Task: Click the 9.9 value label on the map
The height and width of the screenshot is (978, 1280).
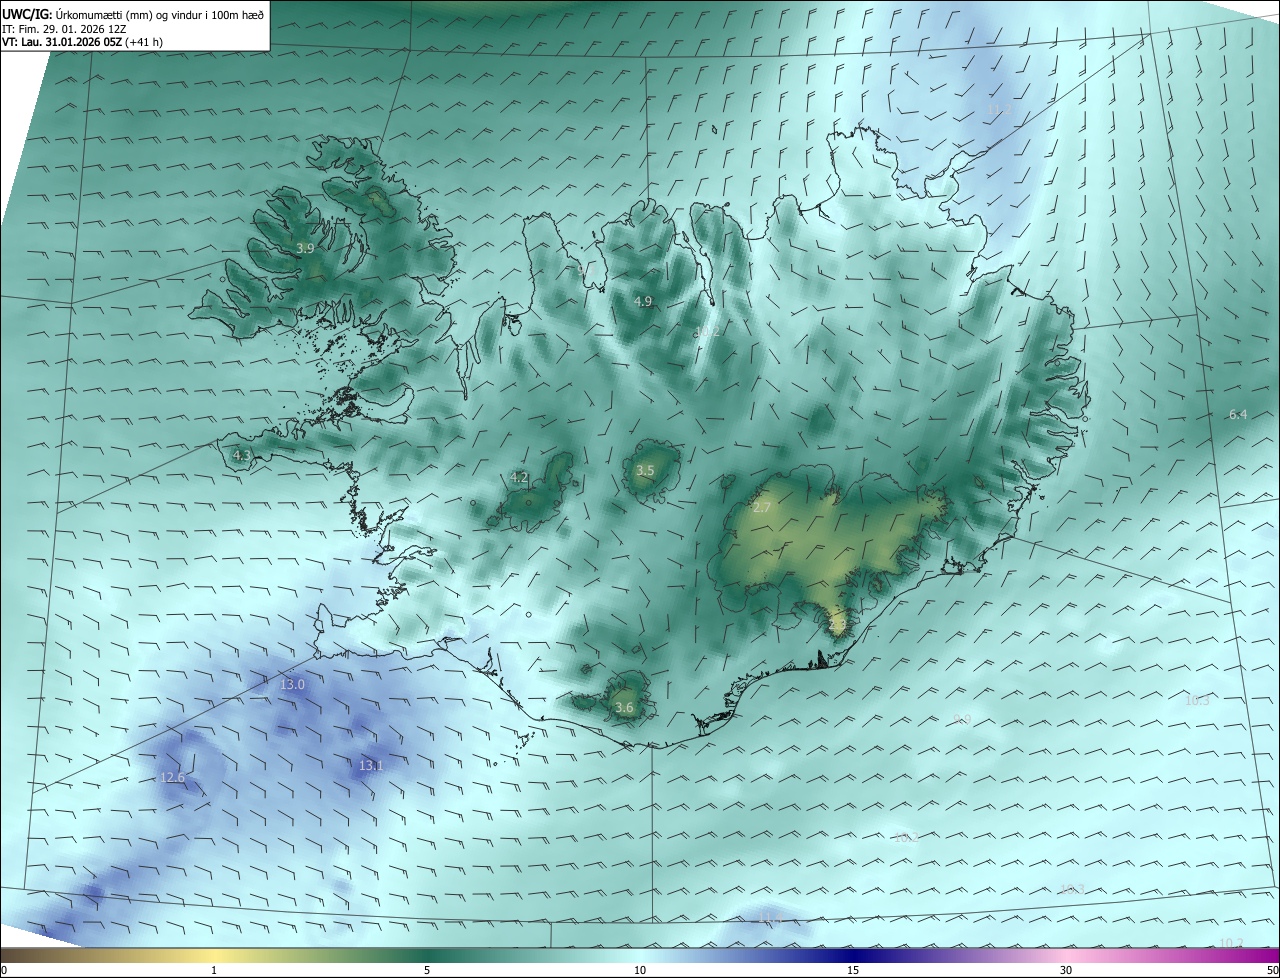Action: 962,719
